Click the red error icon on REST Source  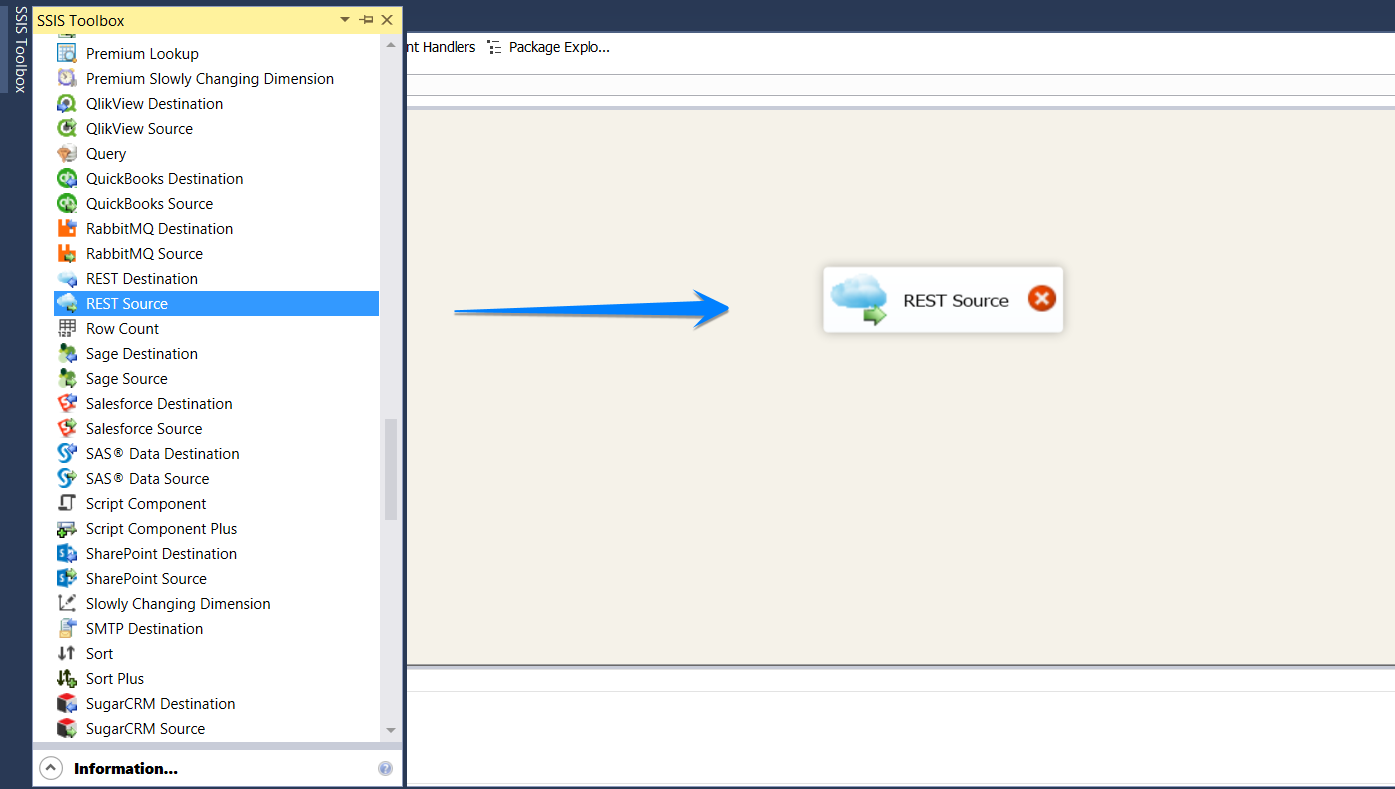click(1042, 299)
